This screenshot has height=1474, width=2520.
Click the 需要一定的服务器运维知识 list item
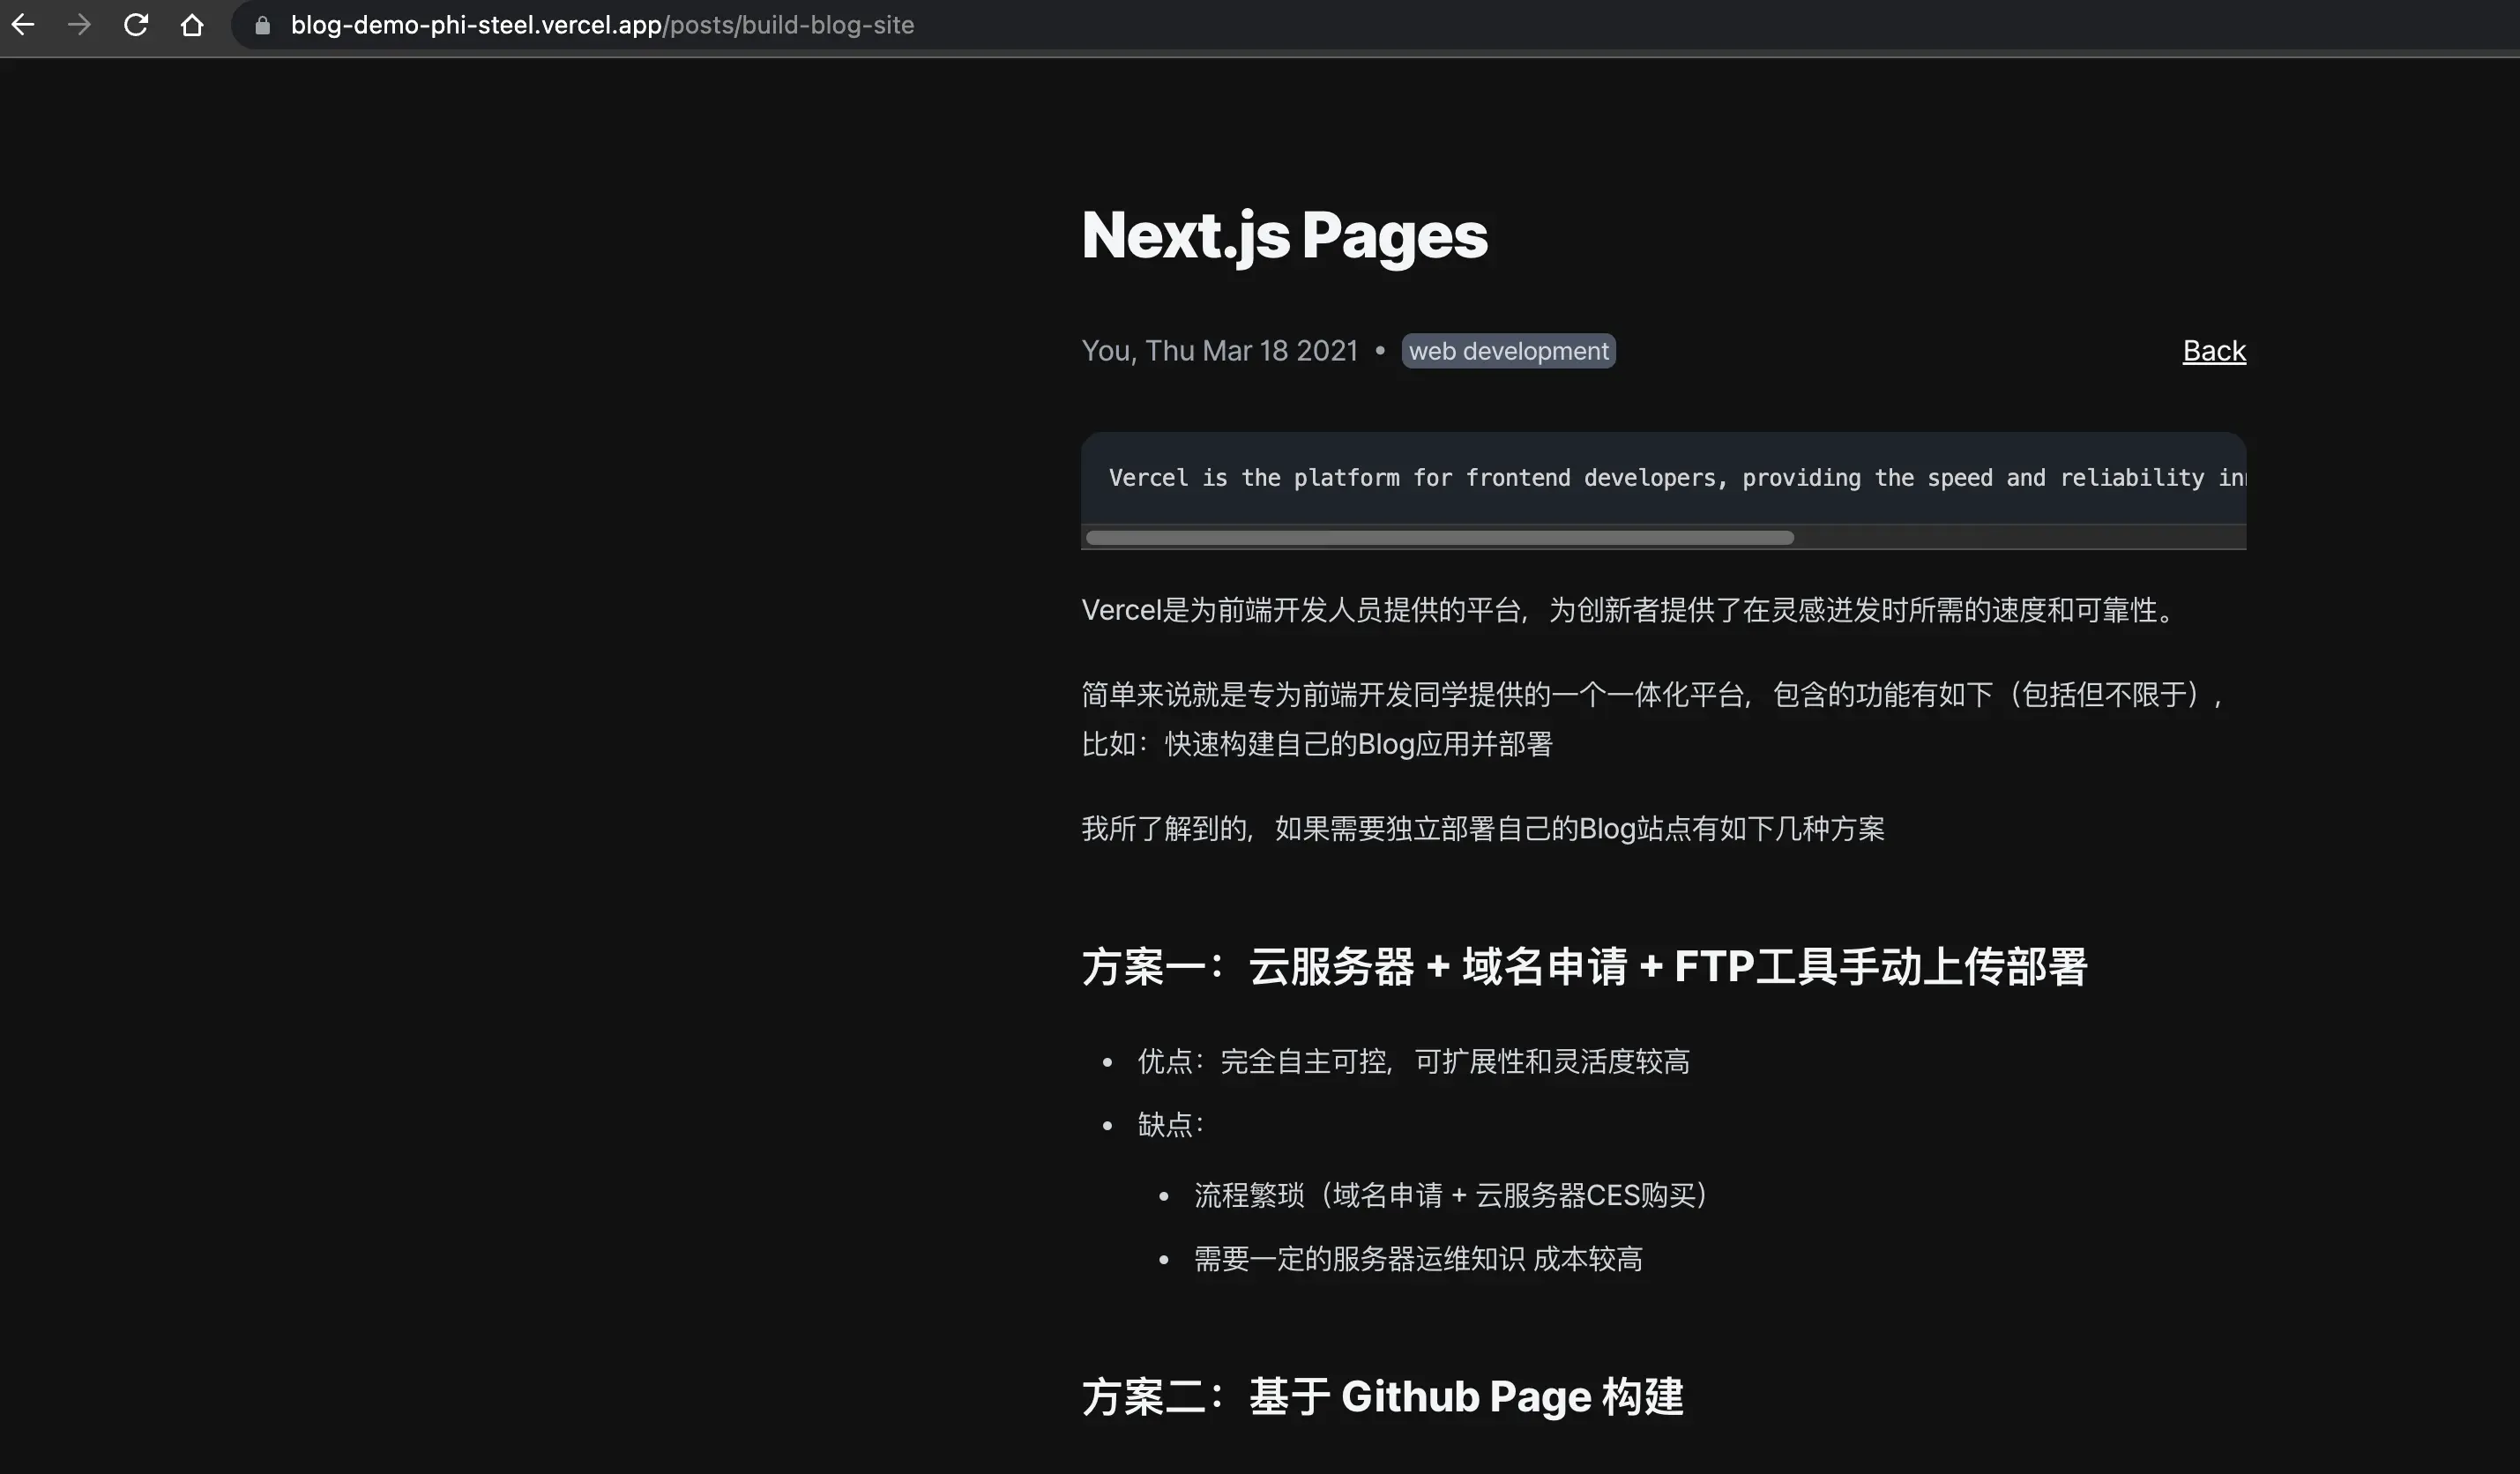click(x=1417, y=1260)
